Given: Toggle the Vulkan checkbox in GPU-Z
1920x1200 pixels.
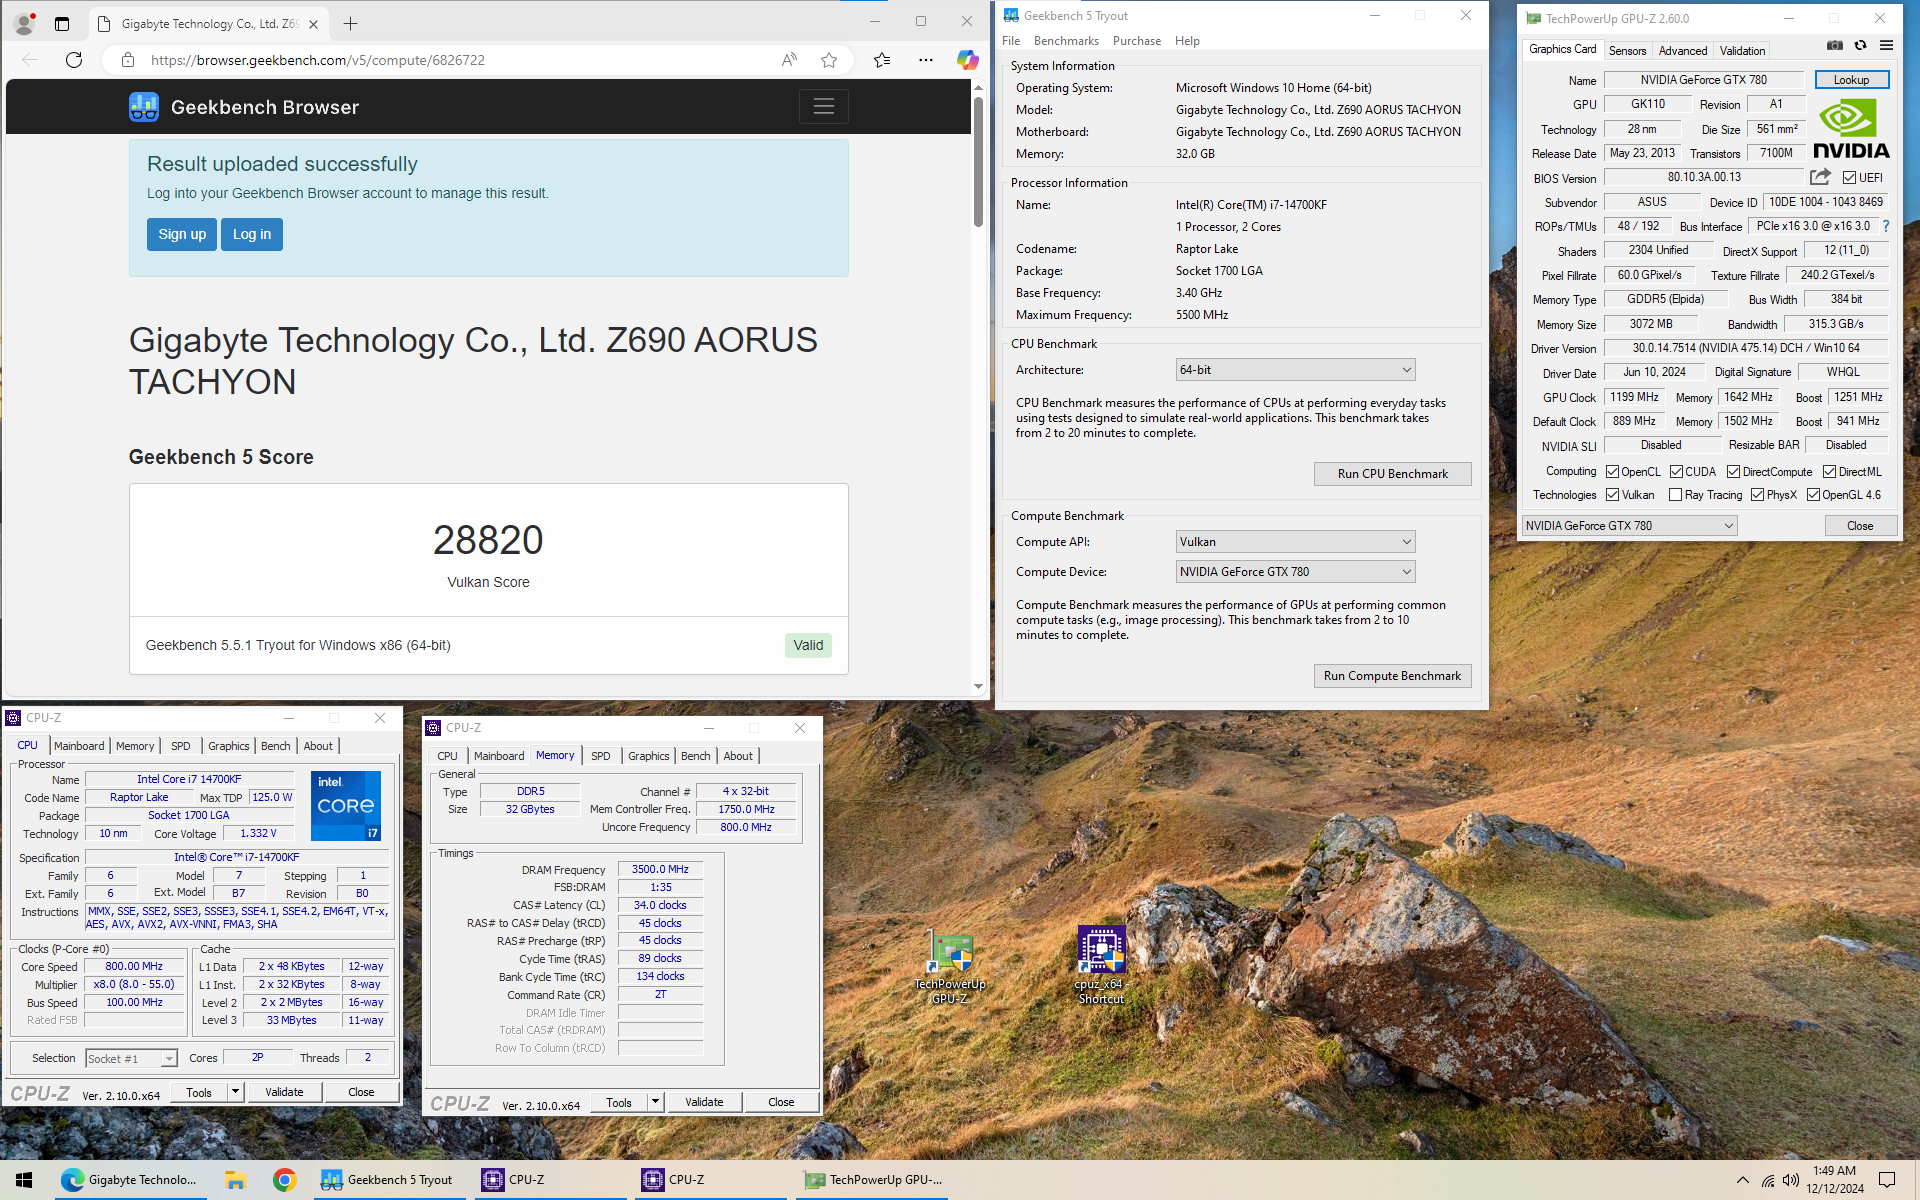Looking at the screenshot, I should 1612,495.
